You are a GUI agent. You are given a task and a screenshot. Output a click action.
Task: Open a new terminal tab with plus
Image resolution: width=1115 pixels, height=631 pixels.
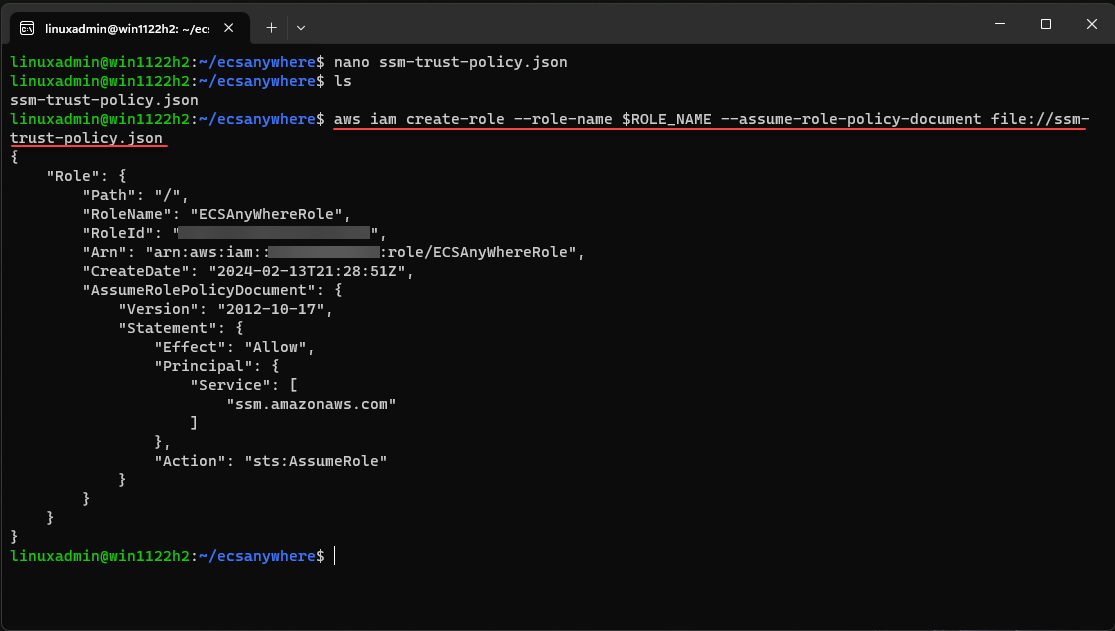coord(271,27)
